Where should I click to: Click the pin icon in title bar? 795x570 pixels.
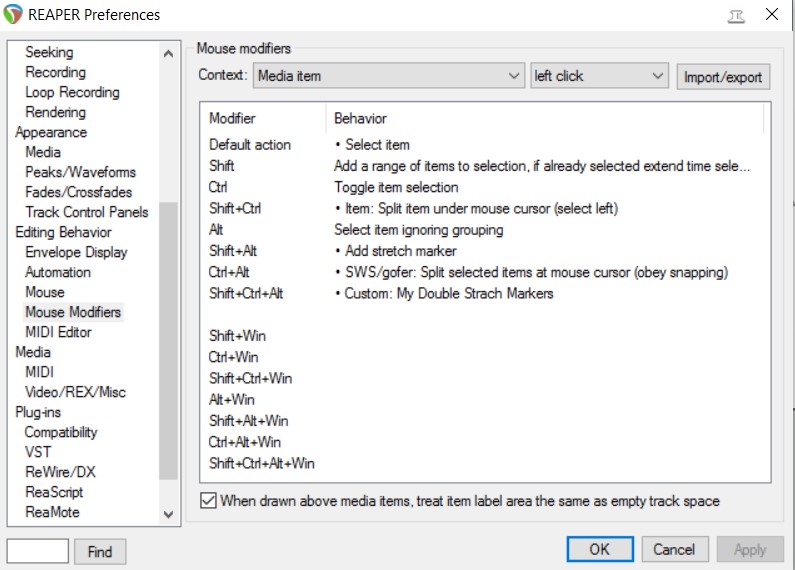(x=738, y=15)
